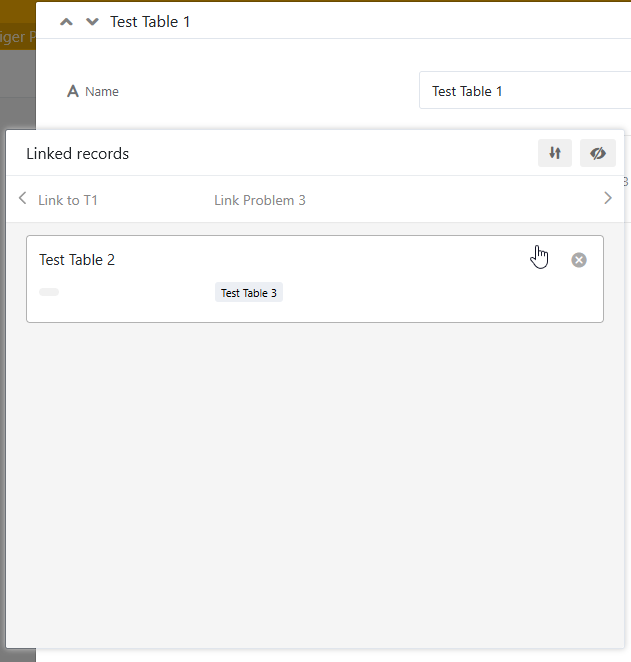Click the 'Test Table 1' record header title
Viewport: 631px width, 662px height.
(150, 22)
